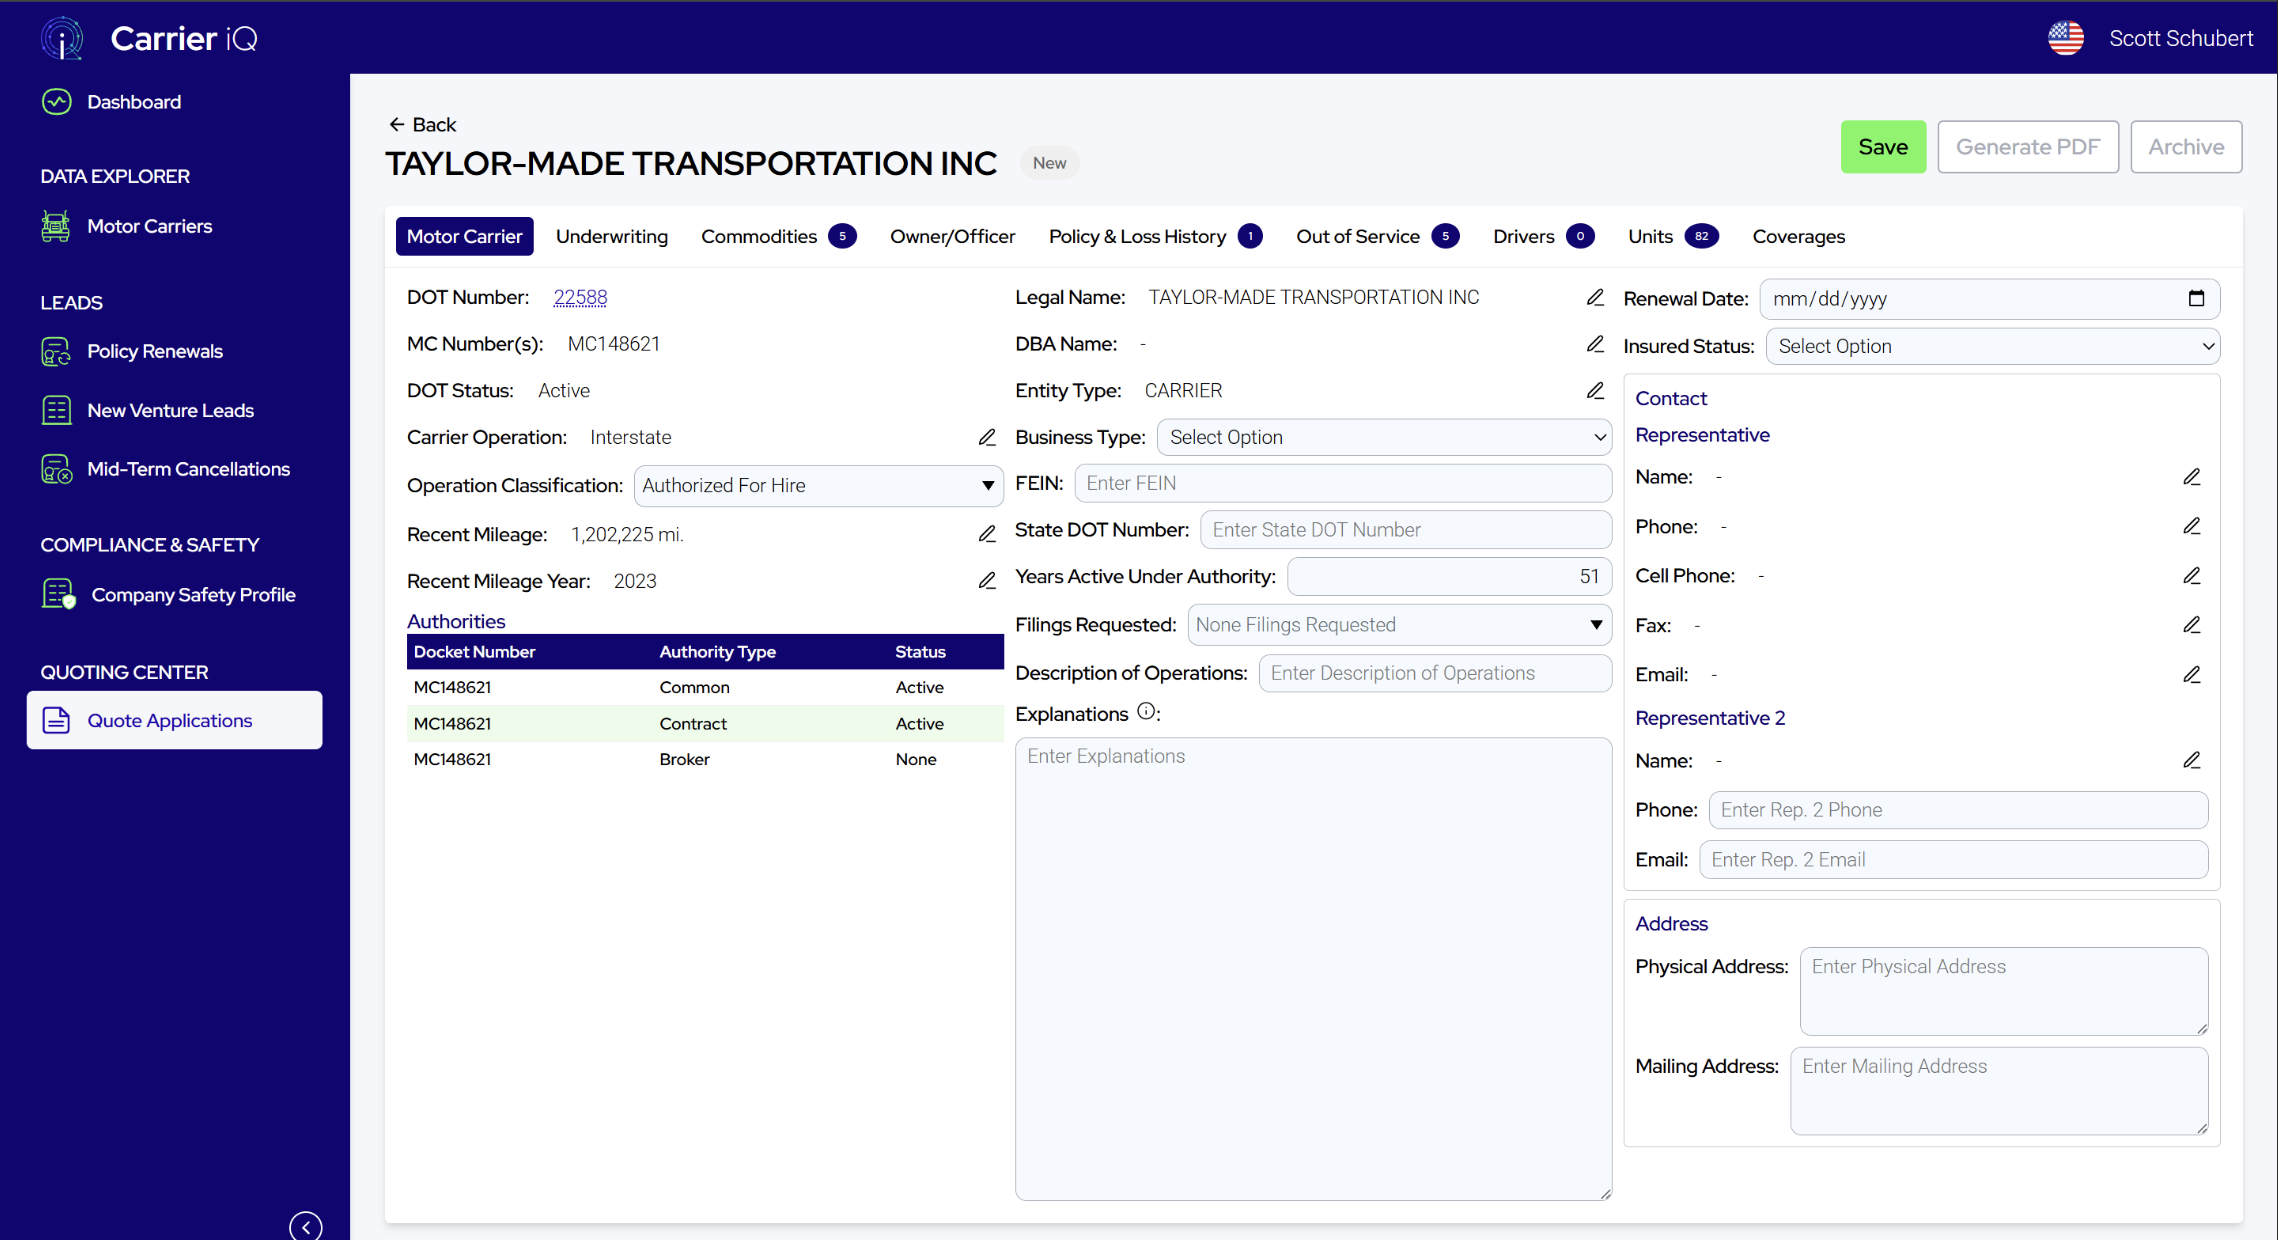The image size is (2278, 1240).
Task: Open Company Safety Profile from sidebar
Action: point(193,595)
